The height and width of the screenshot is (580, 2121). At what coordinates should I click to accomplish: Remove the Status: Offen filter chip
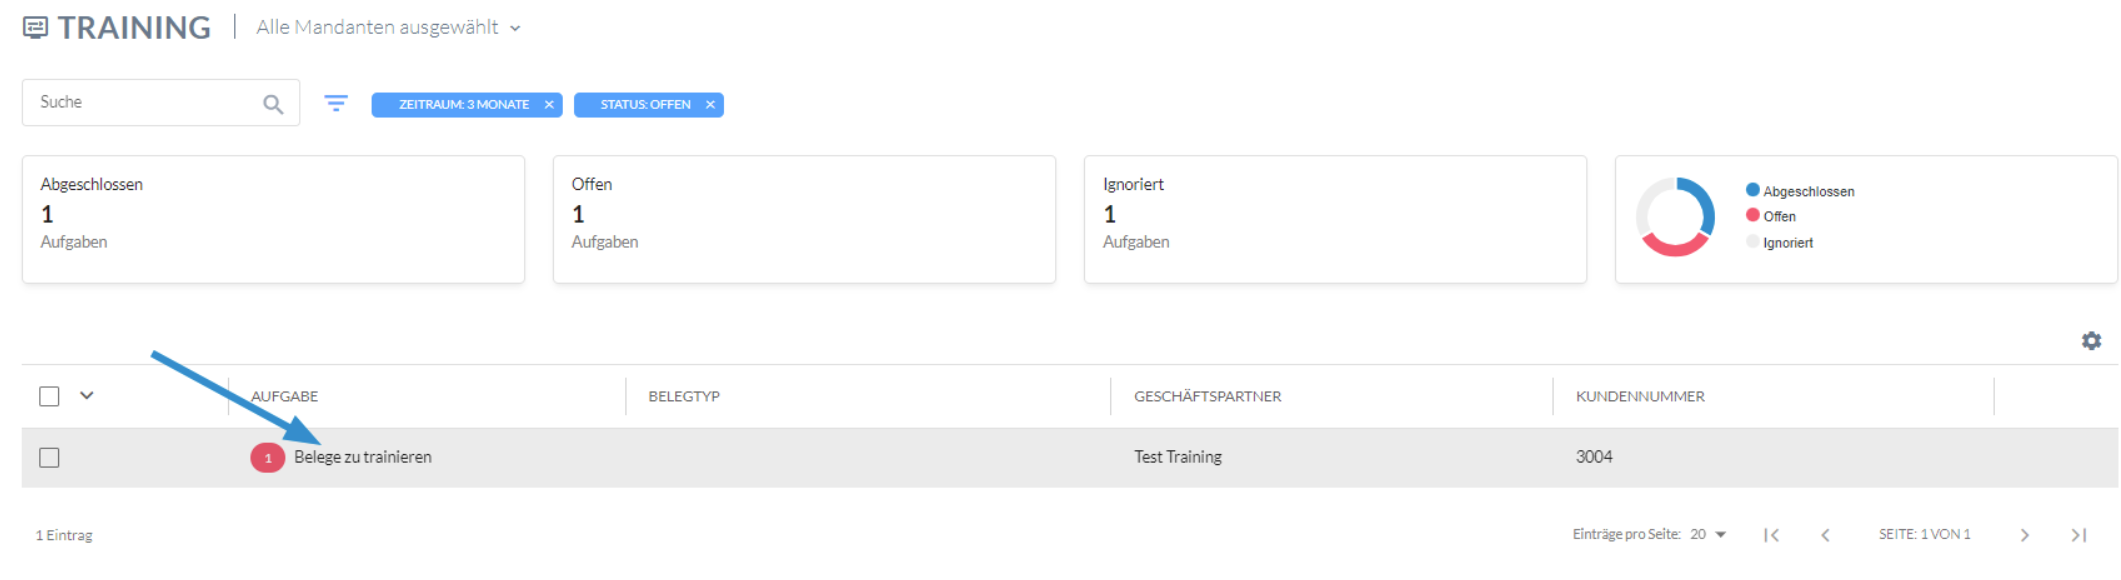coord(710,104)
